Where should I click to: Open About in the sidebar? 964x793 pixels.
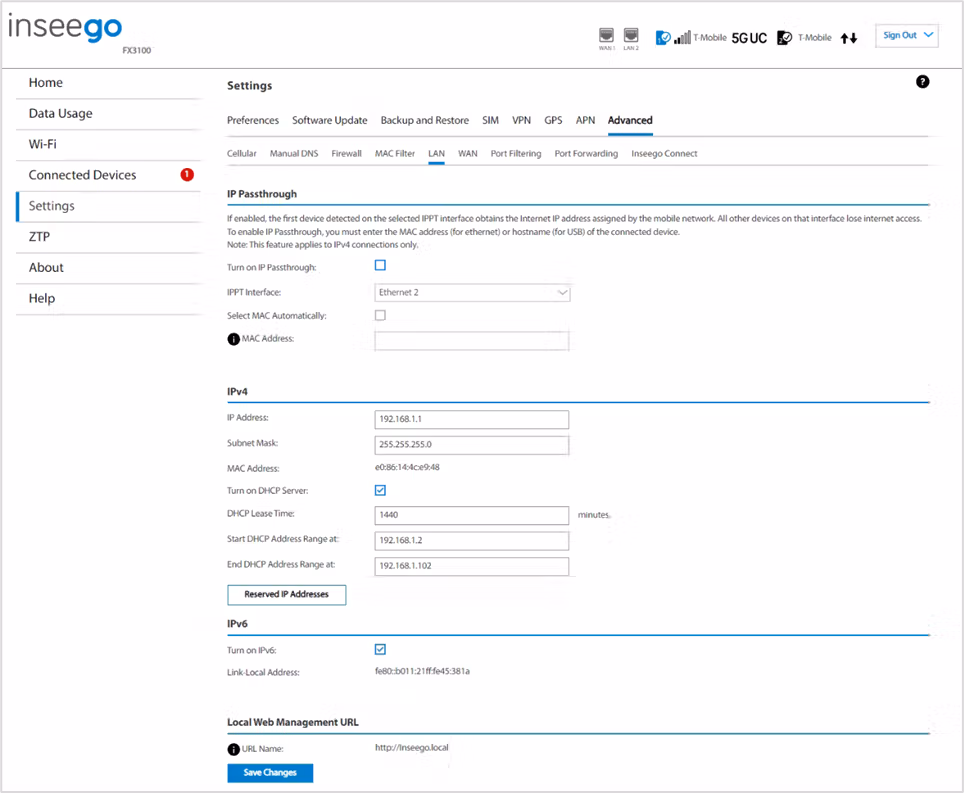[46, 267]
